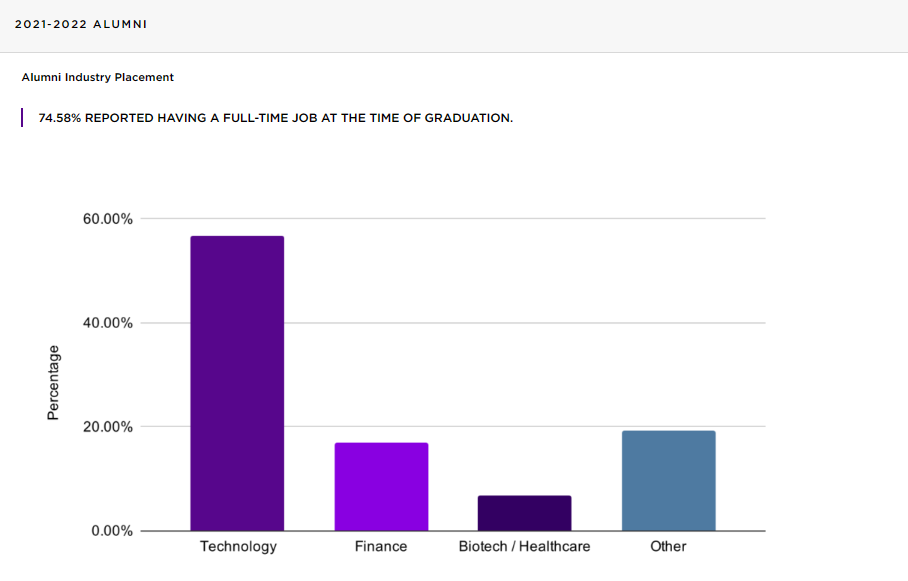The image size is (908, 581).
Task: Click the bright purple Finance bar
Action: (381, 486)
